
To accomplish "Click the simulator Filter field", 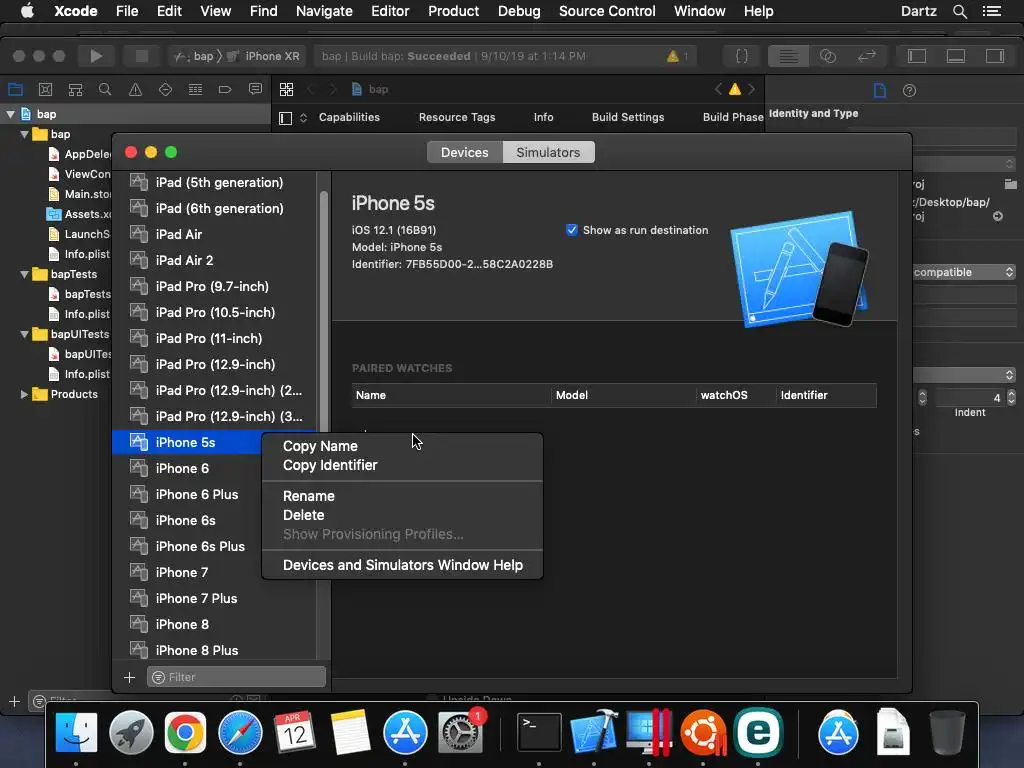I will coord(236,677).
